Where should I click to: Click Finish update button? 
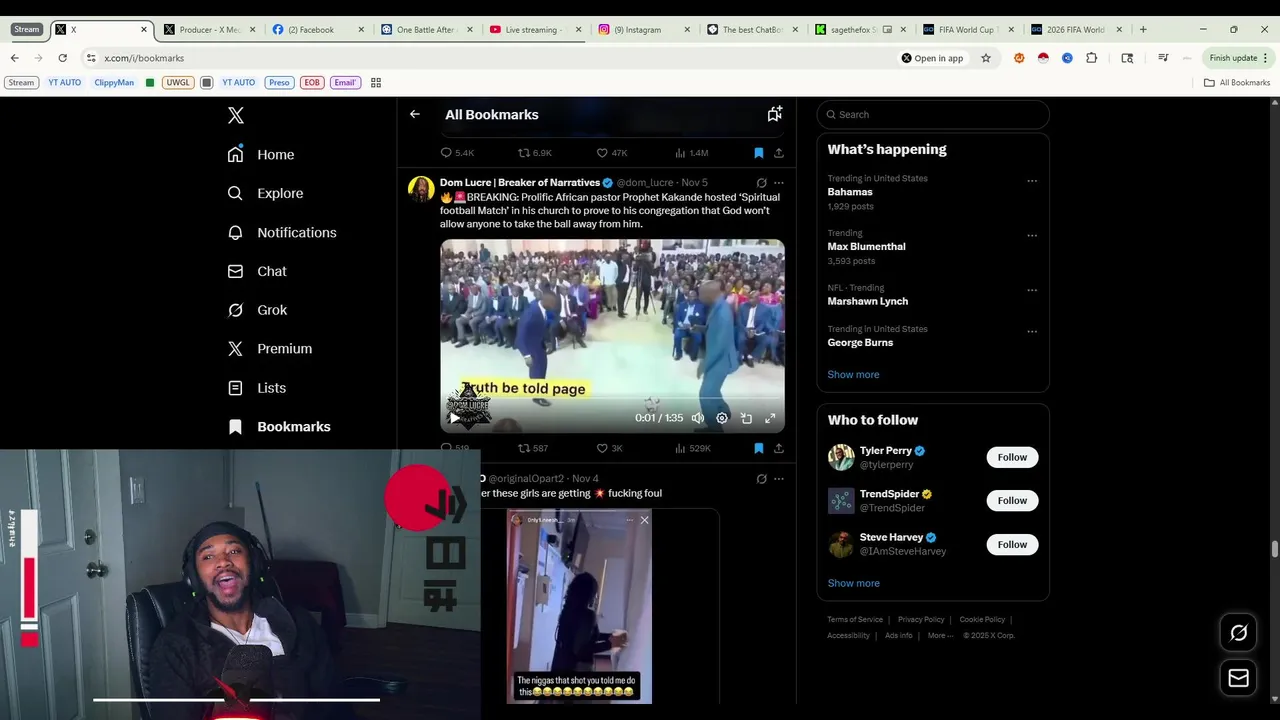1238,58
